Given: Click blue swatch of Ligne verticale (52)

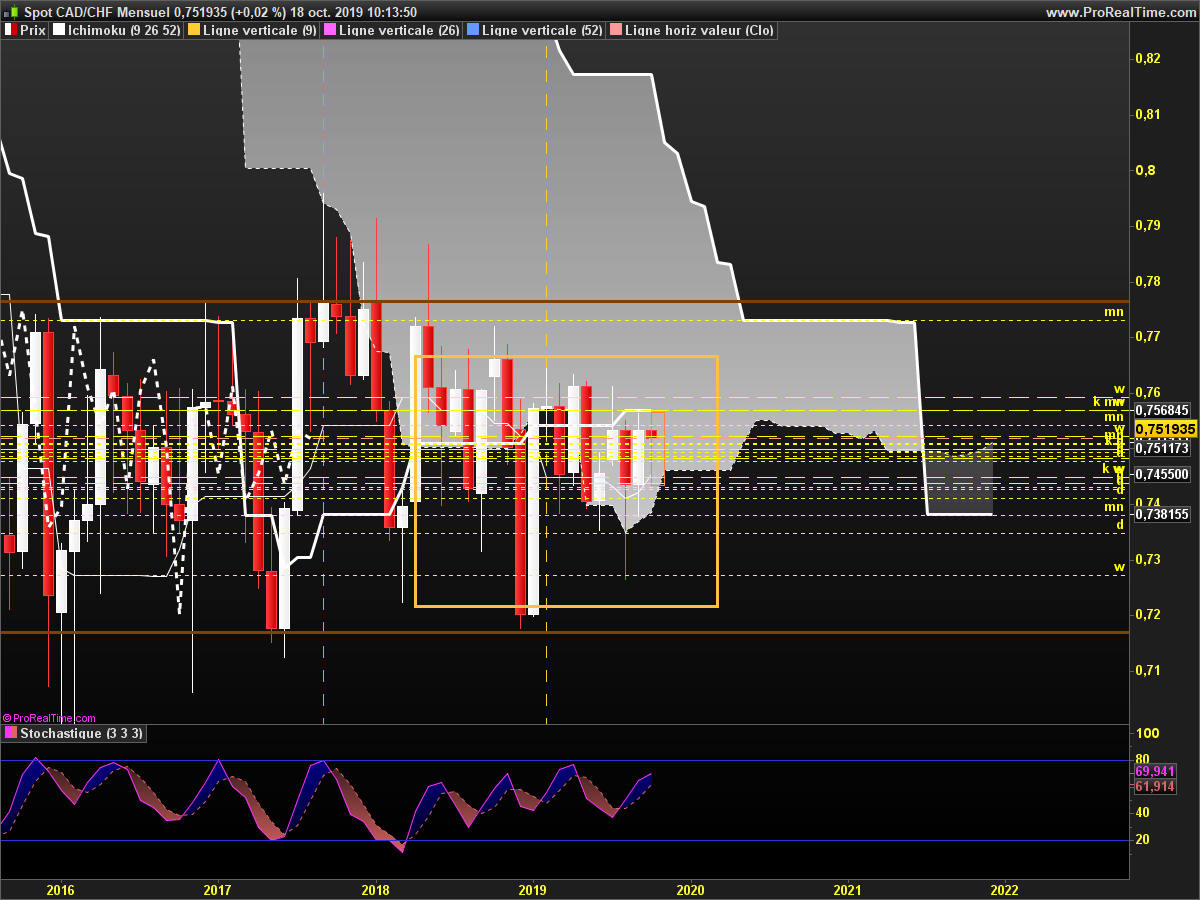Looking at the screenshot, I should (x=473, y=30).
